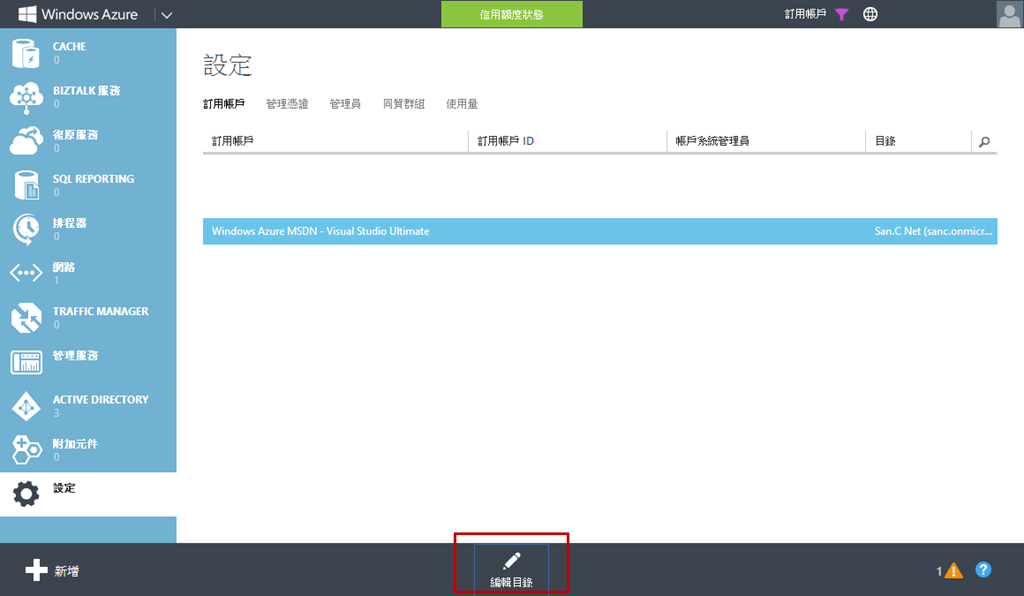The image size is (1024, 596).
Task: Click the SQL REPORTING sidebar label
Action: (x=93, y=179)
